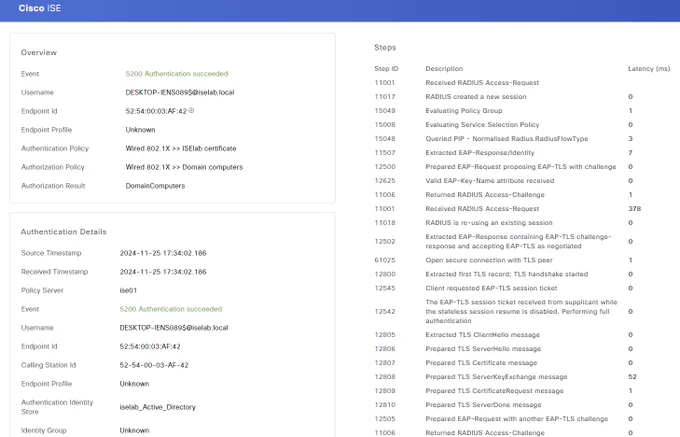Viewport: 680px width, 437px height.
Task: Select step 61025 'Open secure connection with TLS peer'
Action: pyautogui.click(x=489, y=260)
